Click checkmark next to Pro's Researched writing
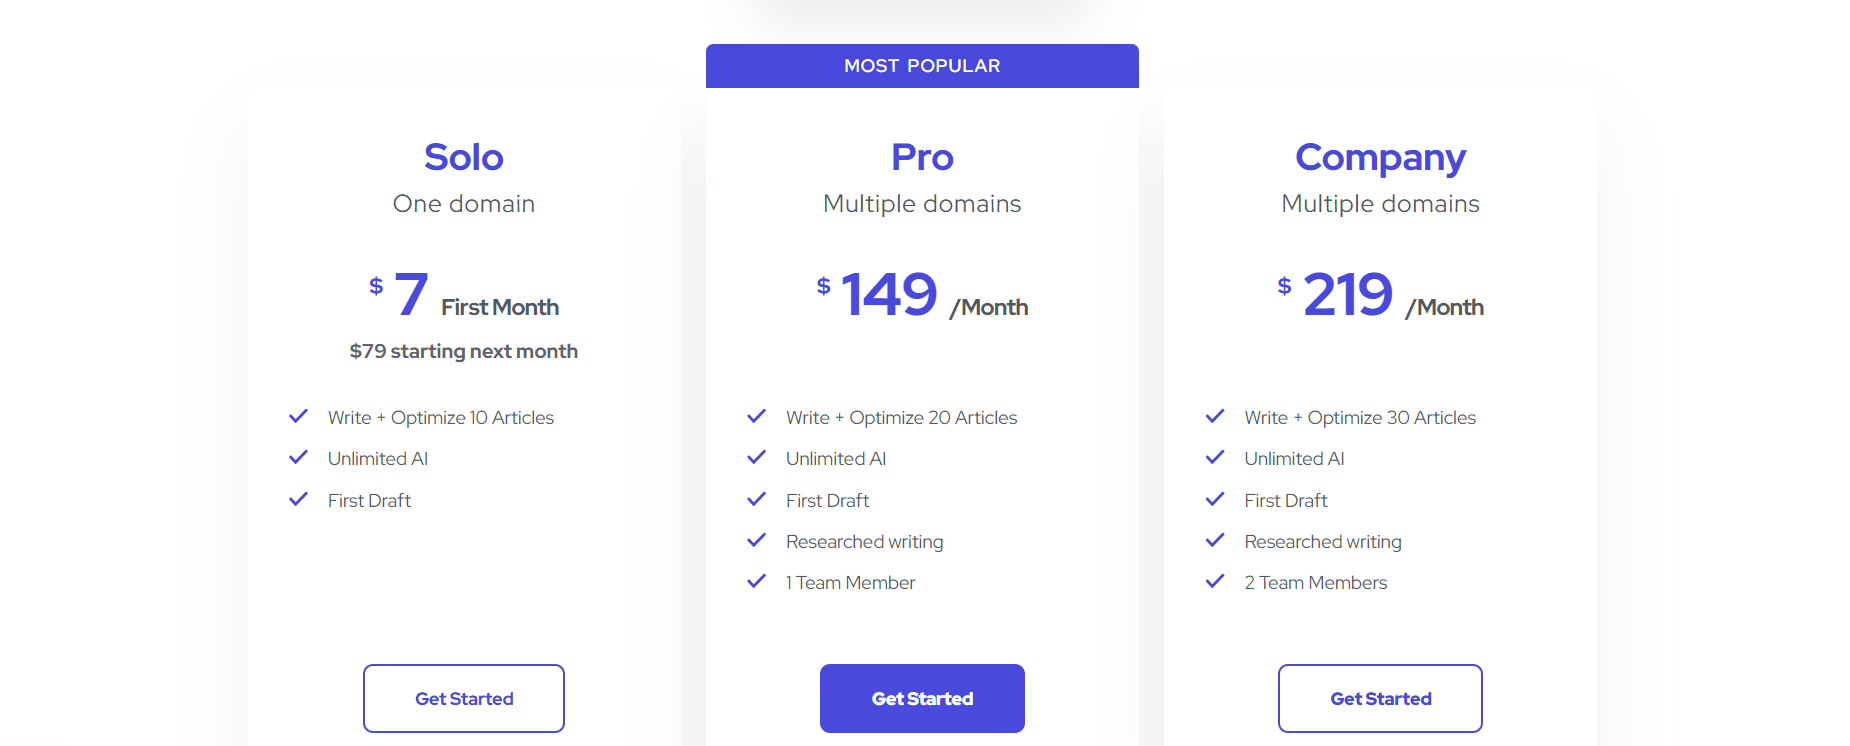 (x=756, y=540)
